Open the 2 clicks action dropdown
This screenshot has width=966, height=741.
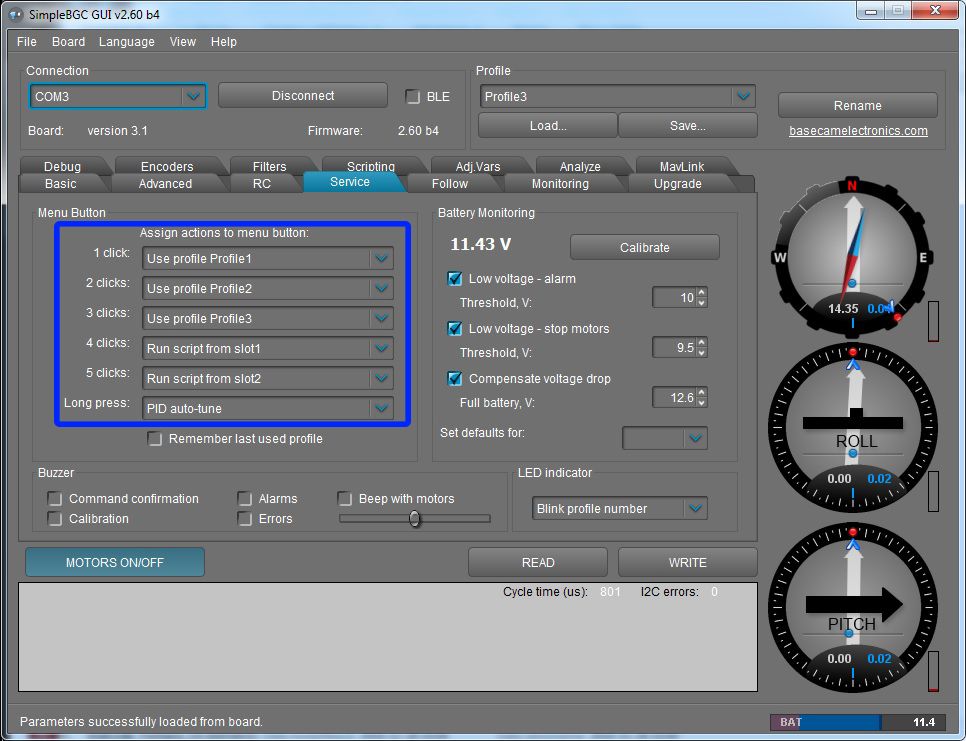tap(267, 288)
